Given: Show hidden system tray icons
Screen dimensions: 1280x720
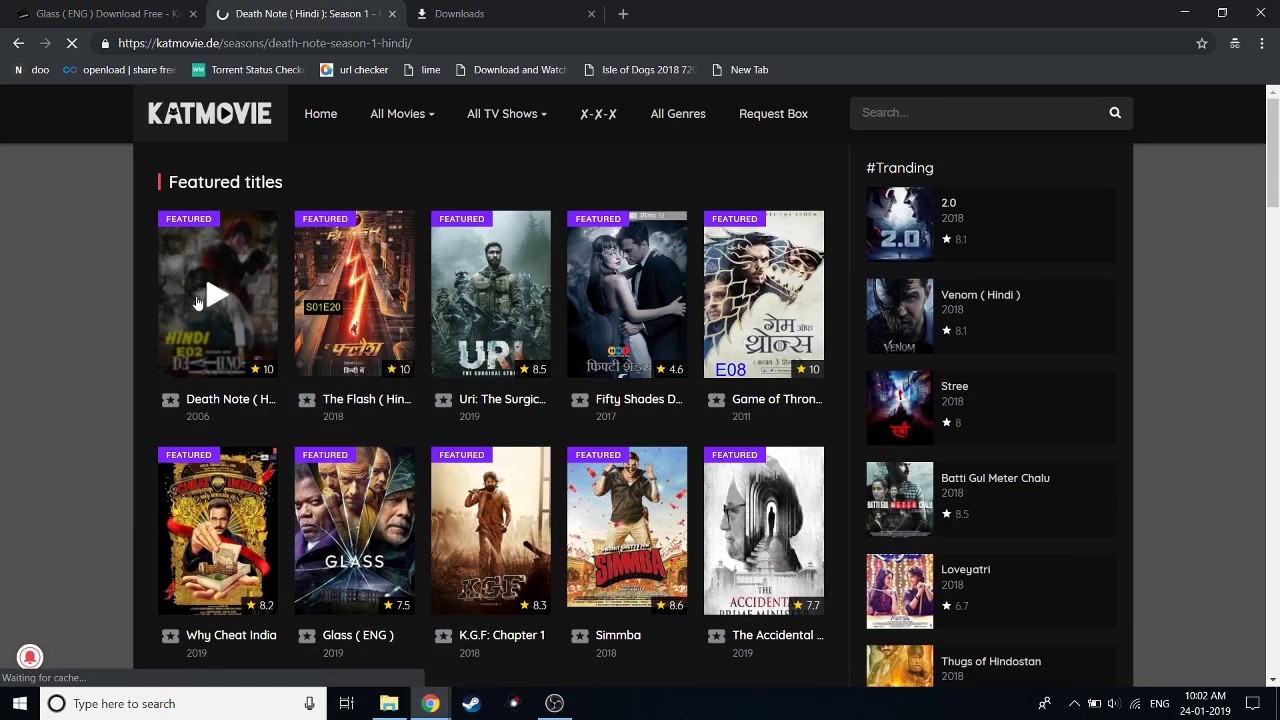Looking at the screenshot, I should 1074,704.
